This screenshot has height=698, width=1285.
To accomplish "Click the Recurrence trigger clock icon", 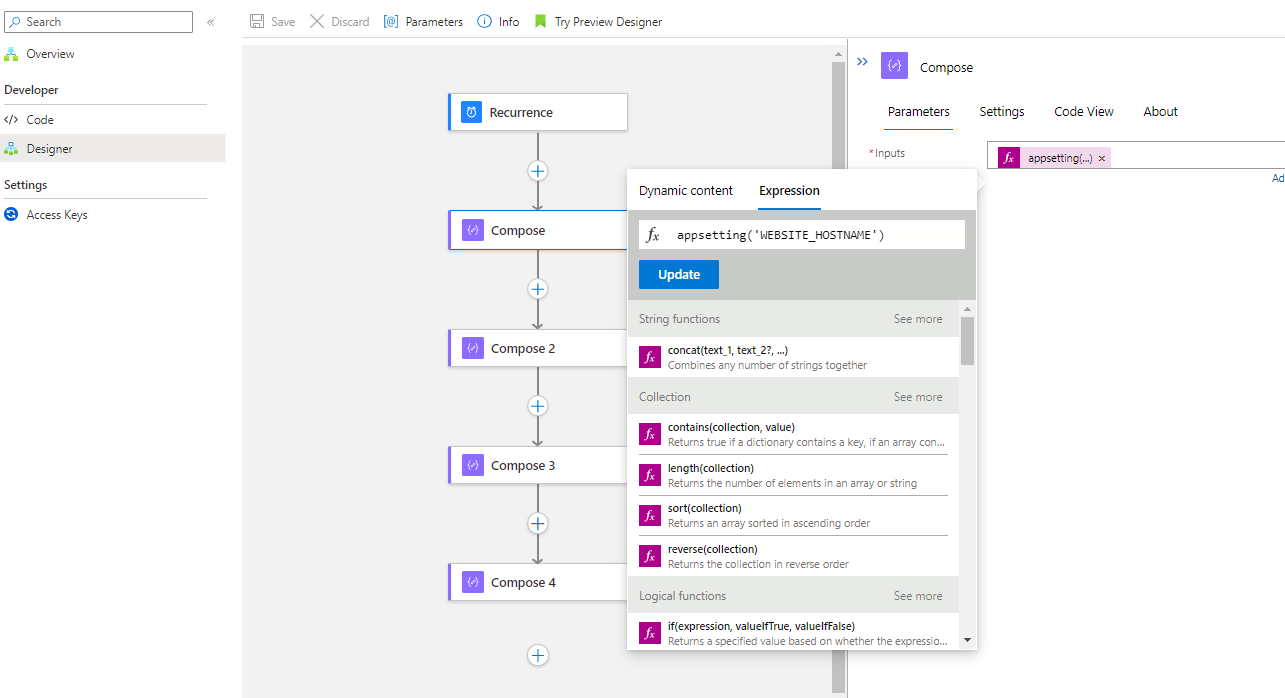I will (472, 113).
